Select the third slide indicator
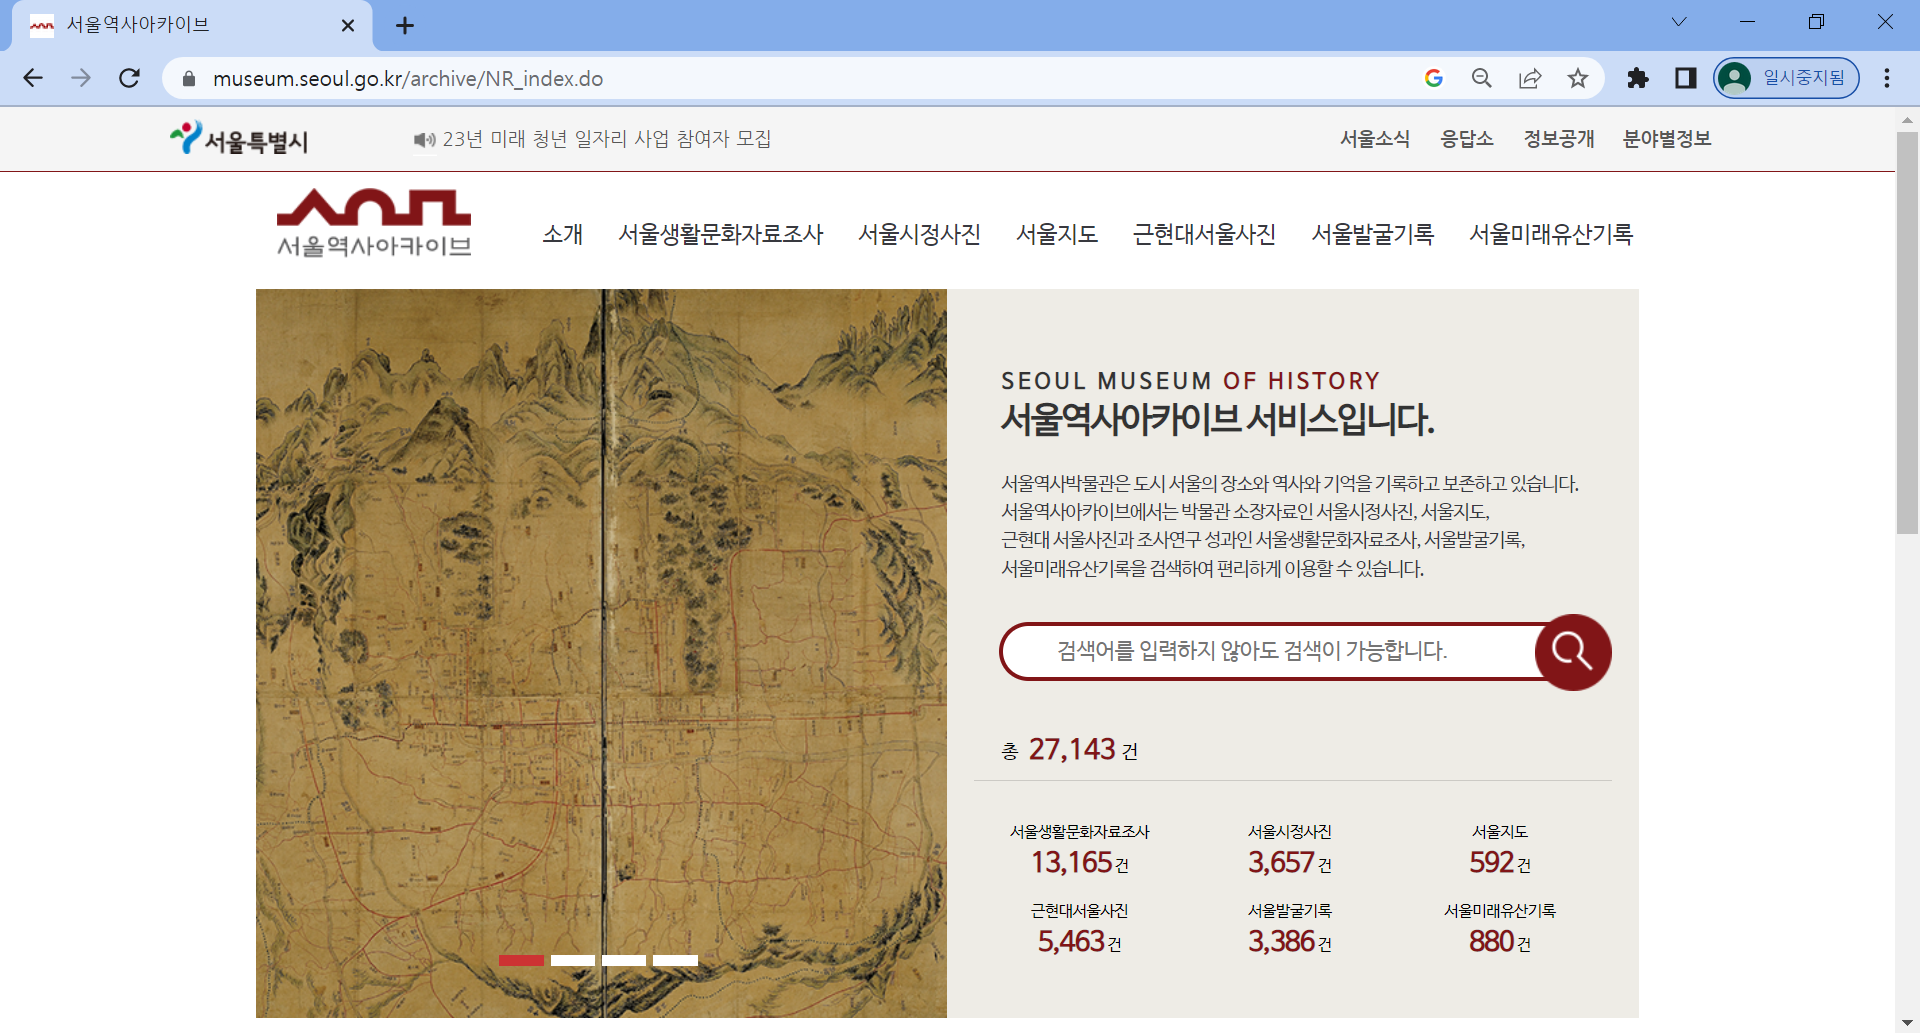The image size is (1920, 1033). [x=624, y=960]
